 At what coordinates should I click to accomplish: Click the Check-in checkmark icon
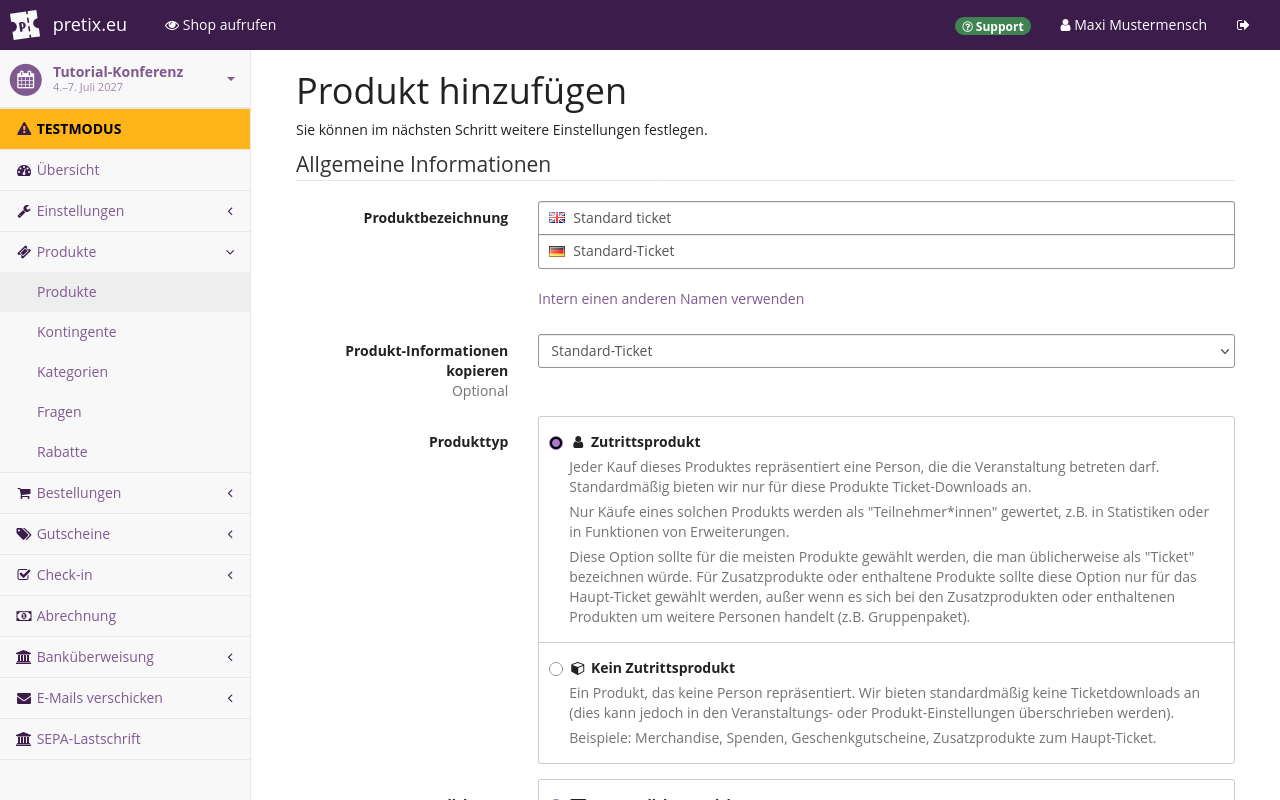[x=24, y=575]
